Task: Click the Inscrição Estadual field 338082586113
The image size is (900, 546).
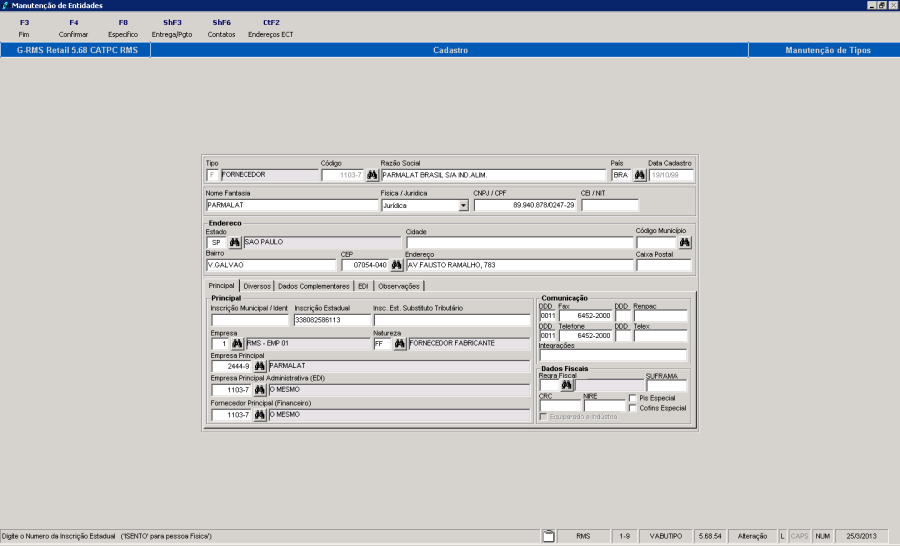Action: coord(332,320)
